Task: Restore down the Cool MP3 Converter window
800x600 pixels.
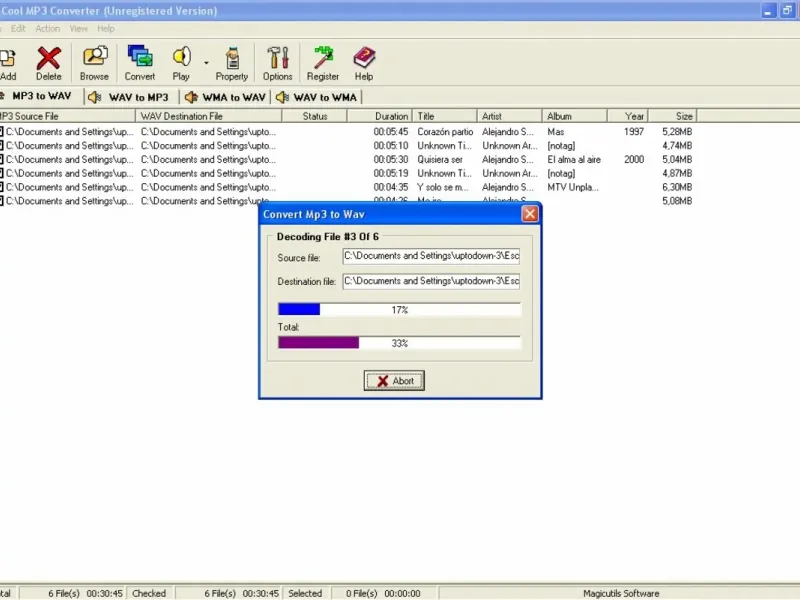Action: coord(786,10)
